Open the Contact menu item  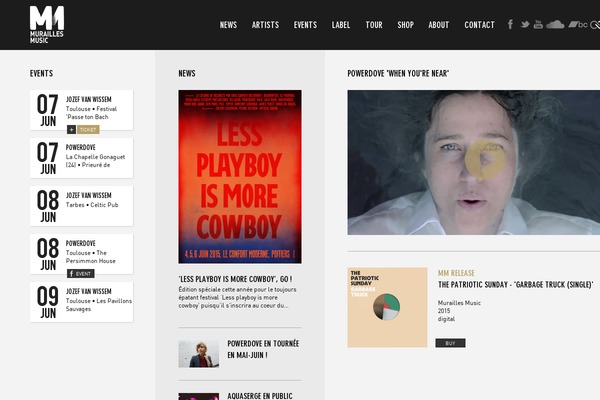[x=479, y=25]
